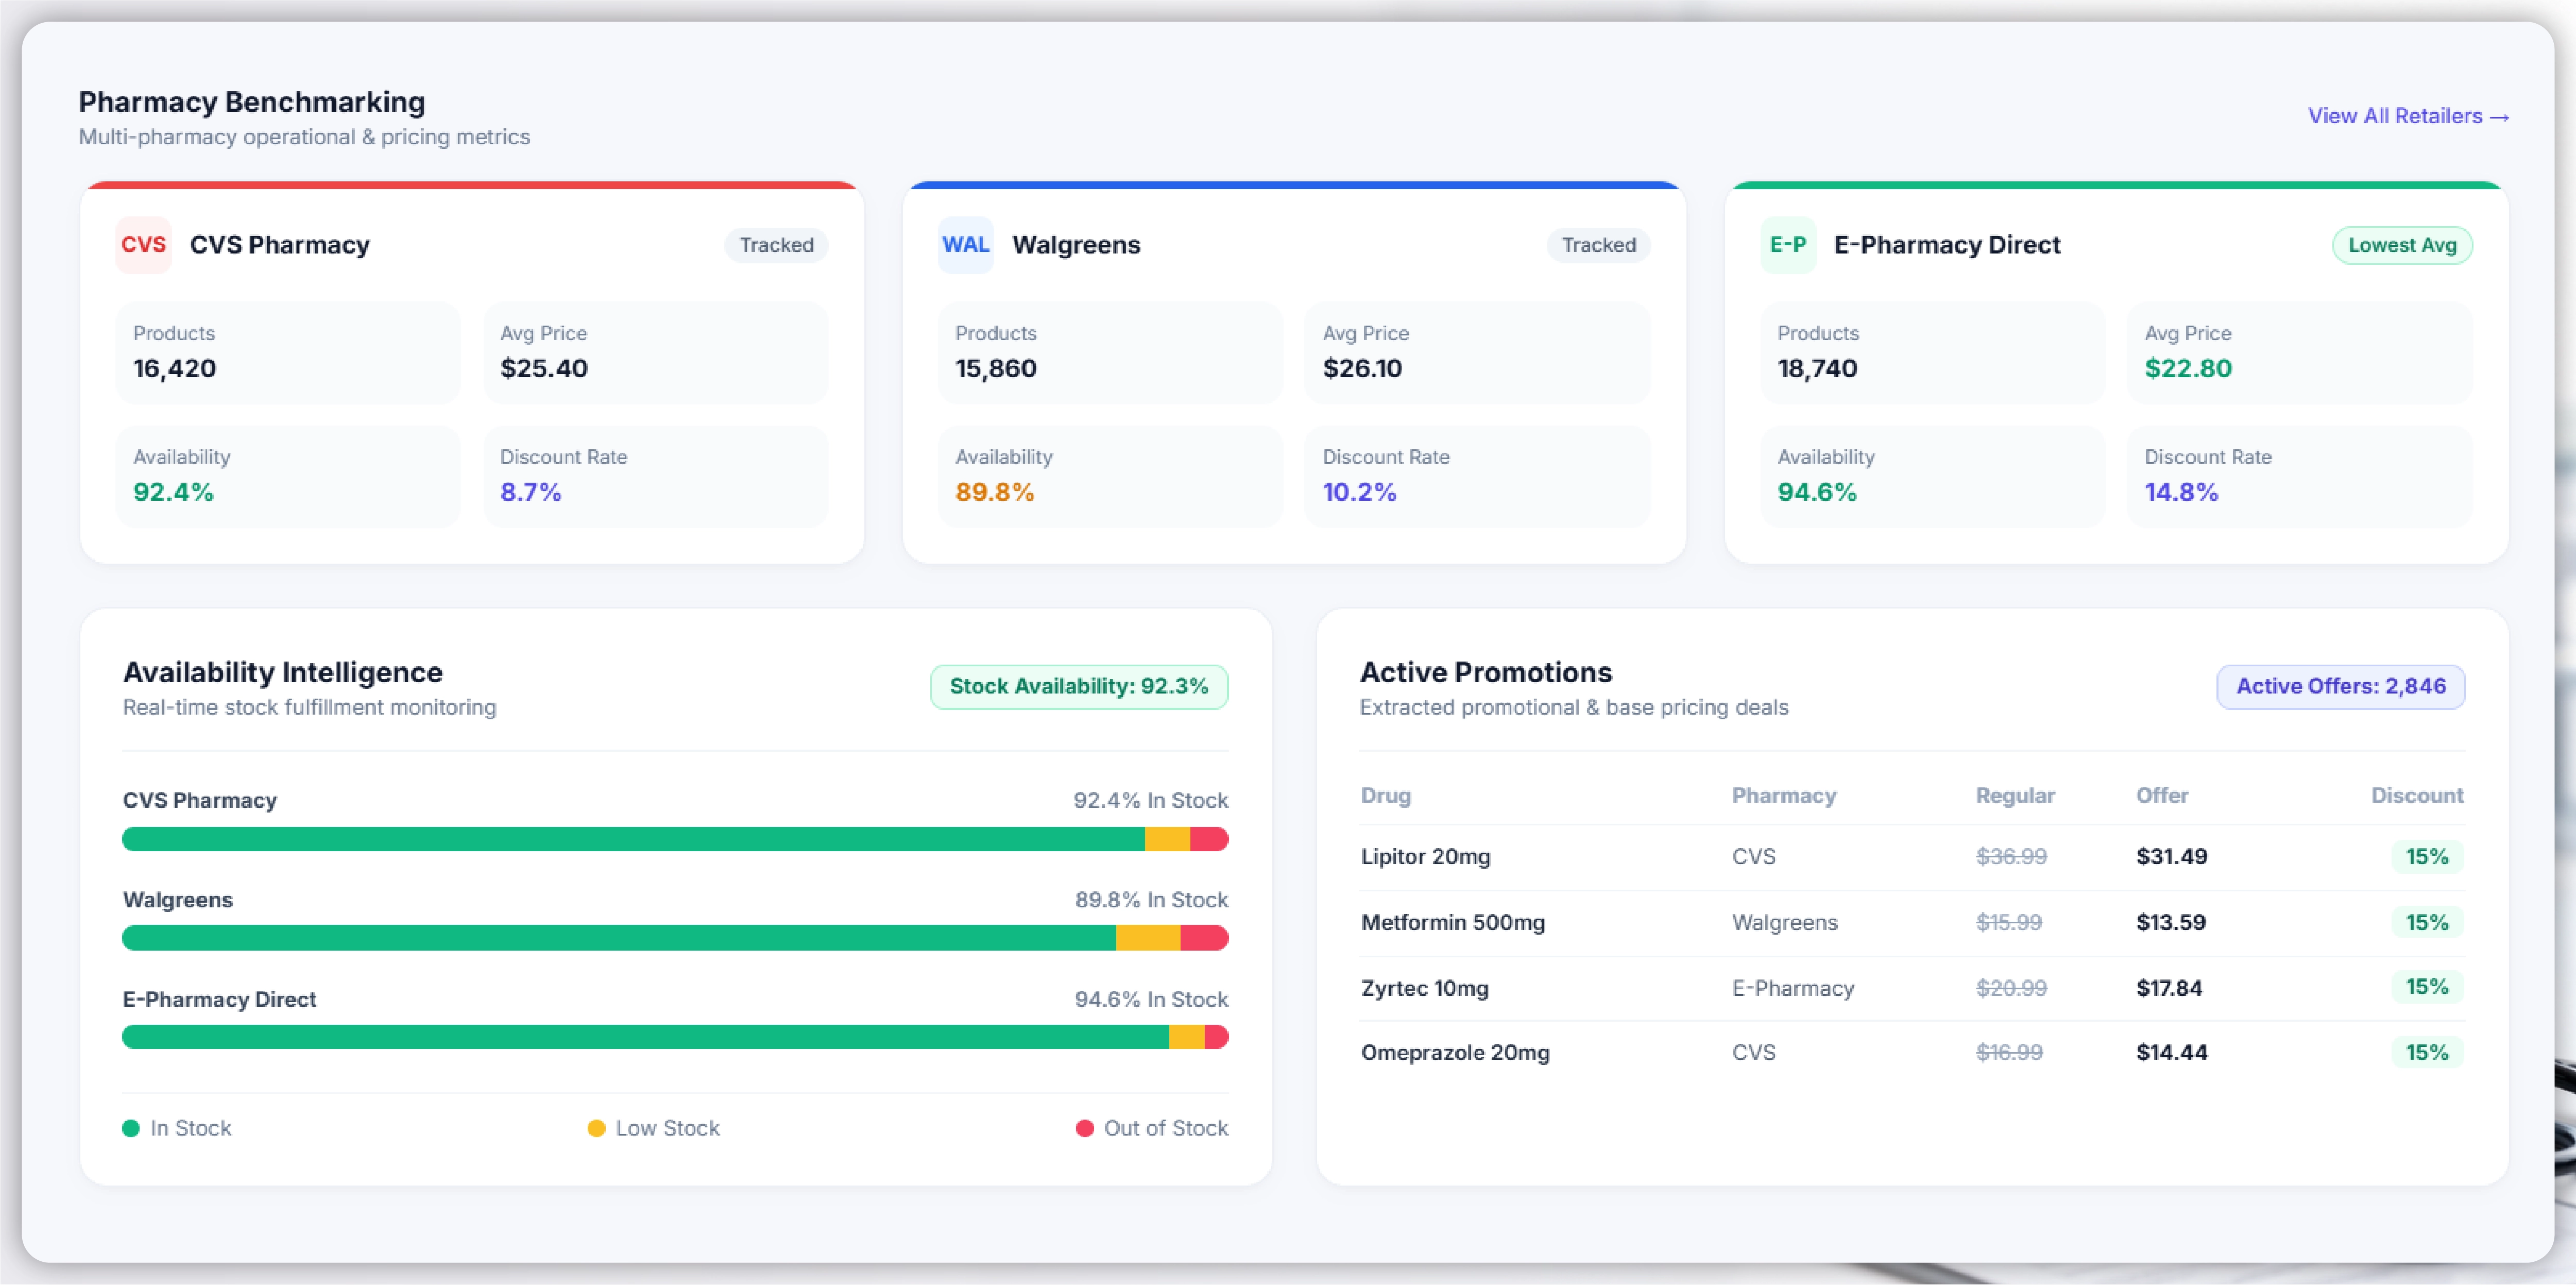Click CVS average price $25.40

click(x=544, y=369)
